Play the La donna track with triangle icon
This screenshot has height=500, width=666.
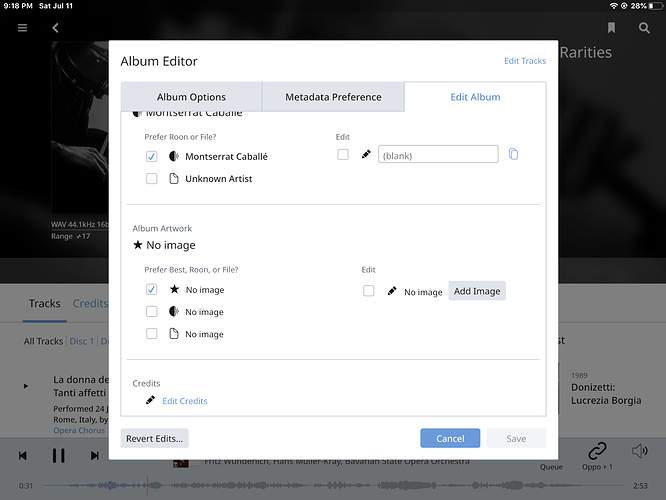coord(25,386)
